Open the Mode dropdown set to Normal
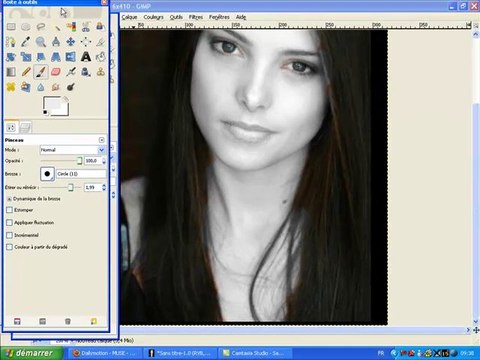Image resolution: width=480 pixels, height=360 pixels. [x=72, y=150]
